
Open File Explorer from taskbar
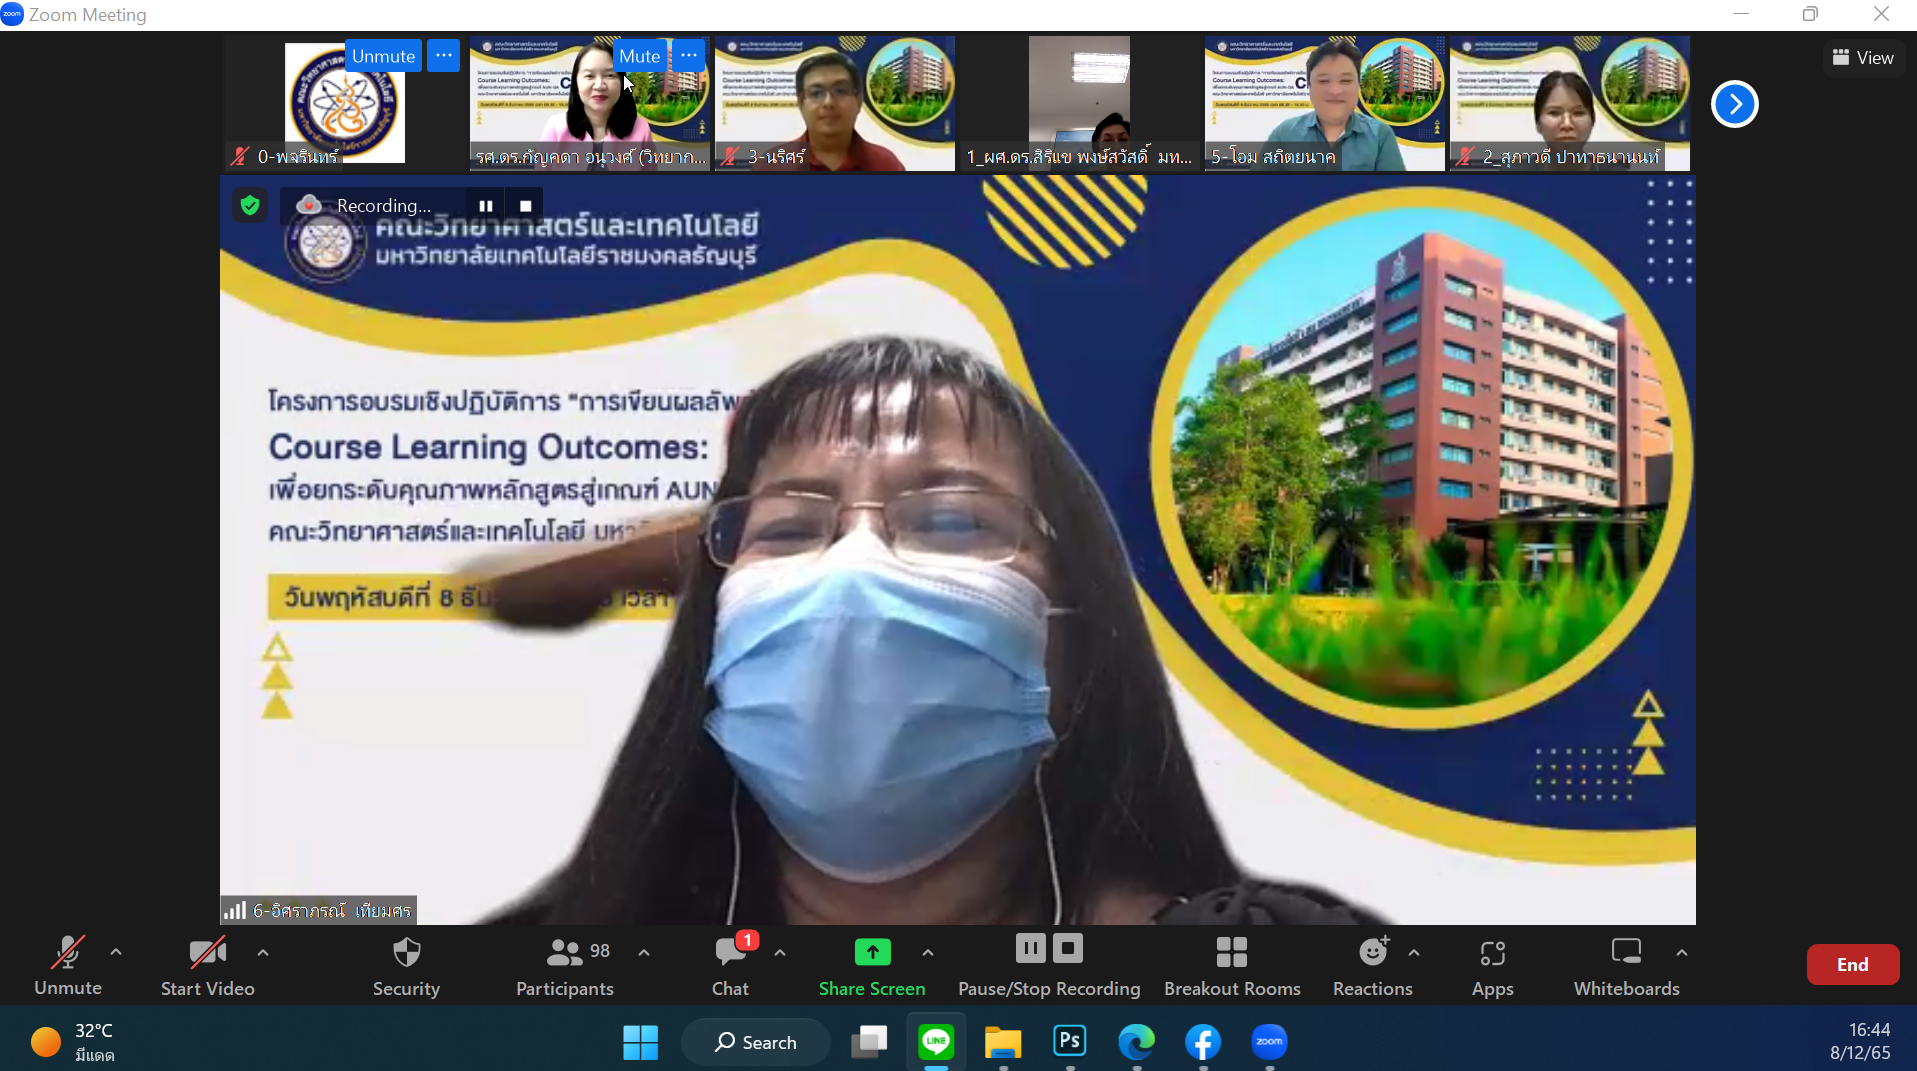coord(1003,1042)
